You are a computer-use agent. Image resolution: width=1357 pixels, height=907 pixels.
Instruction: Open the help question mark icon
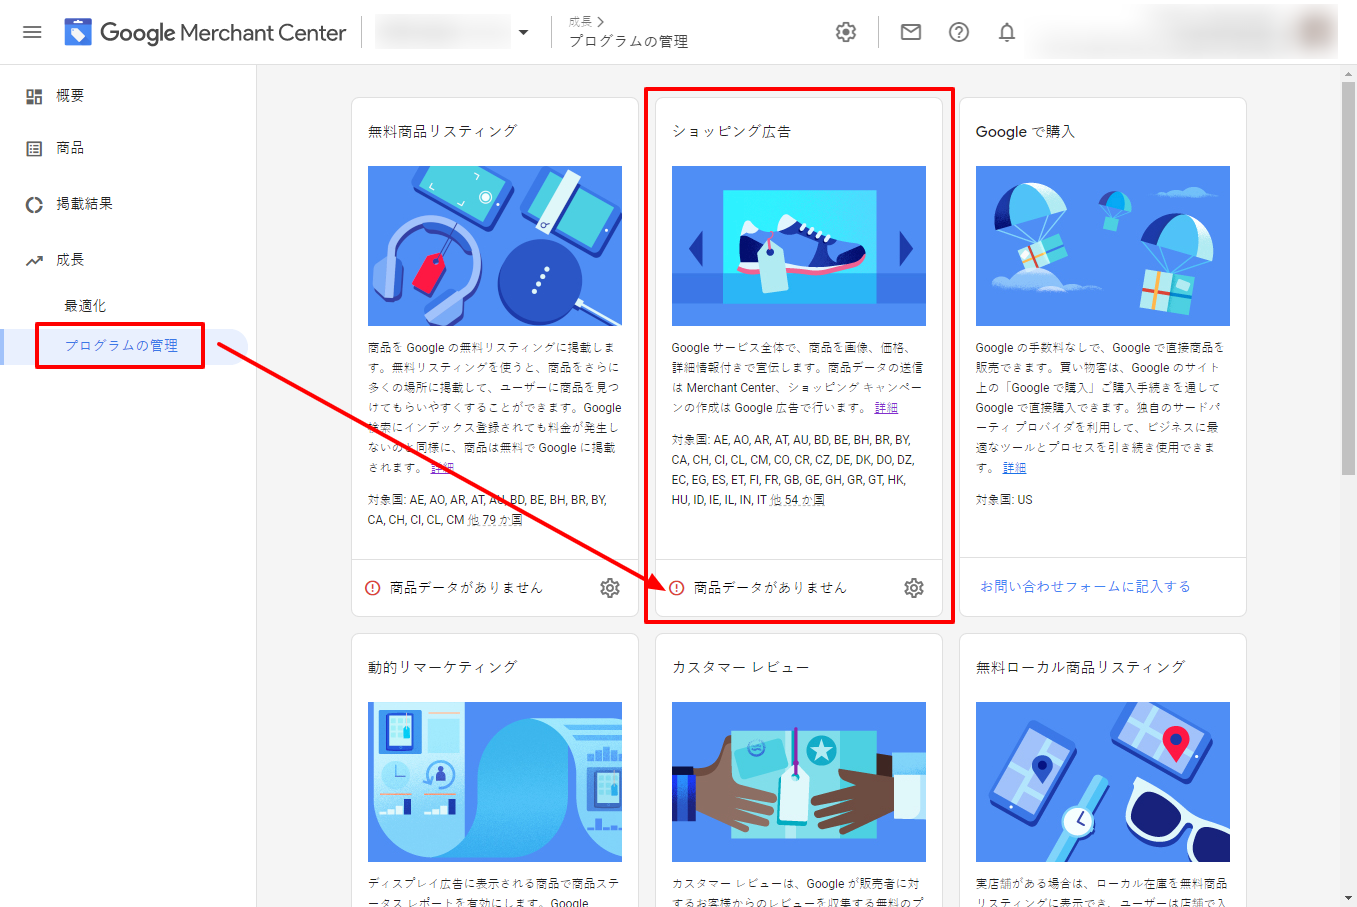point(959,32)
